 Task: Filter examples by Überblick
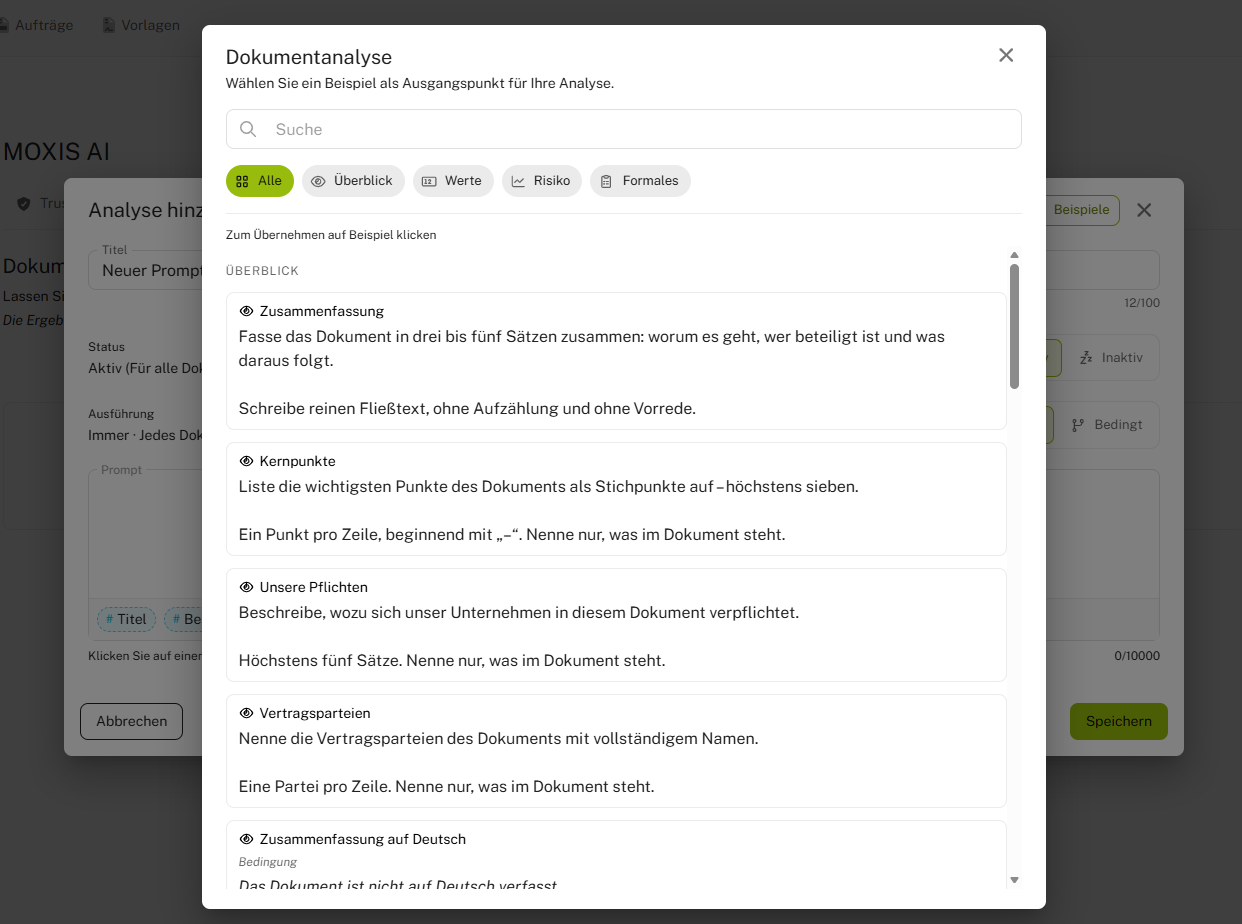pos(353,181)
